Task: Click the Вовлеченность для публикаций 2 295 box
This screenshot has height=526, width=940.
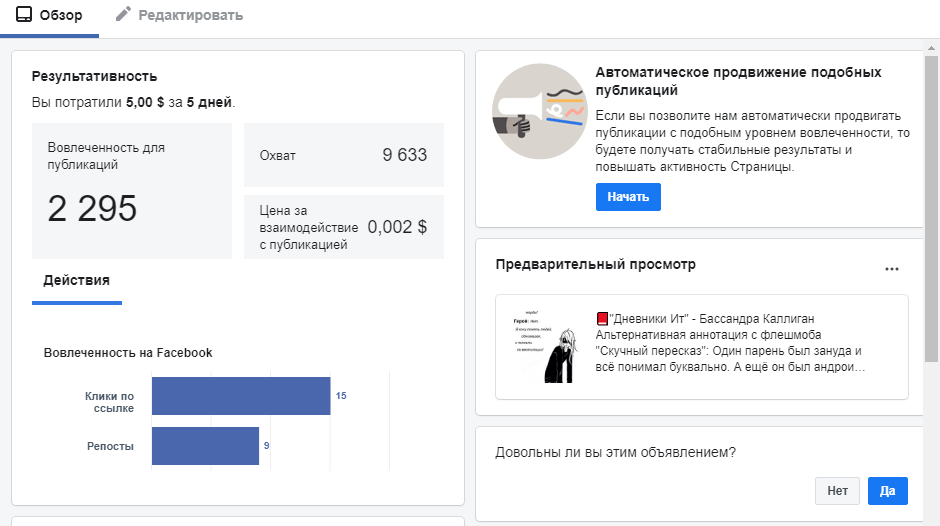Action: pos(131,190)
